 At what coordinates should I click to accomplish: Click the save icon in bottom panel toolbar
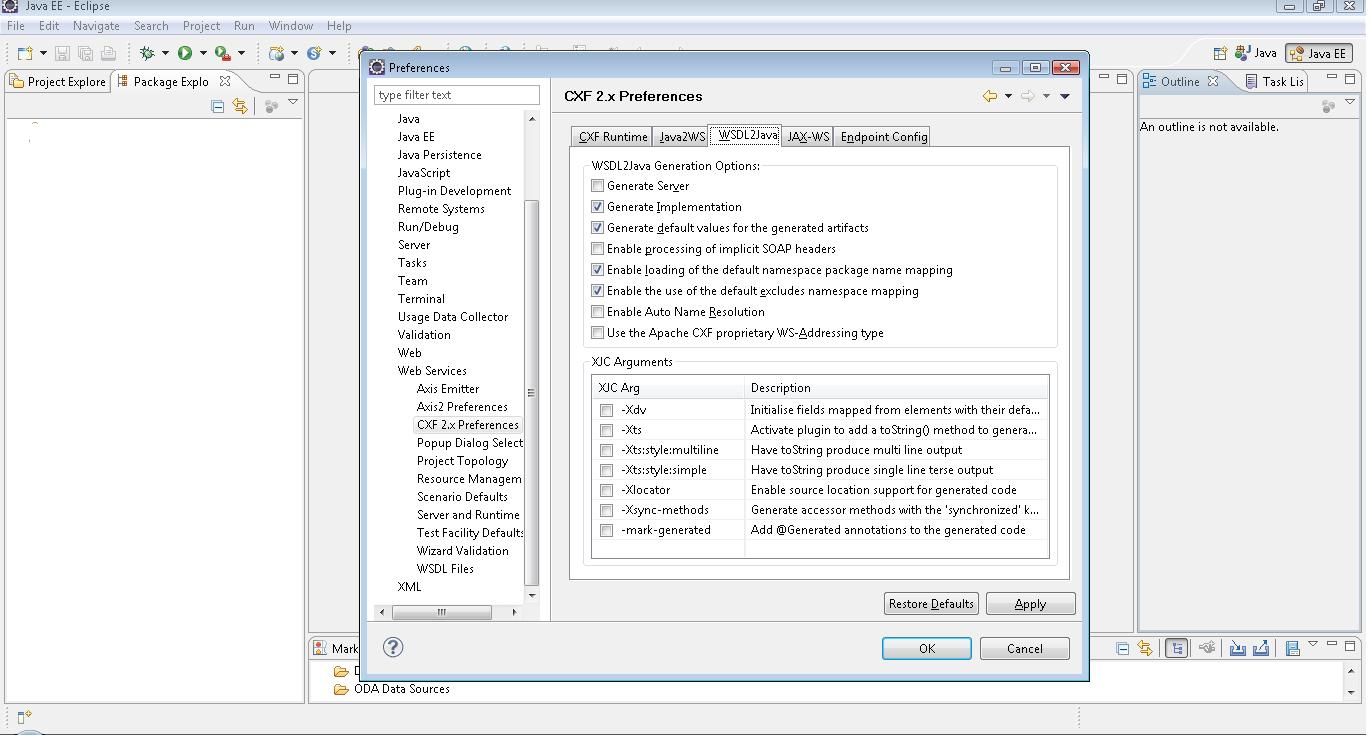coord(1292,649)
